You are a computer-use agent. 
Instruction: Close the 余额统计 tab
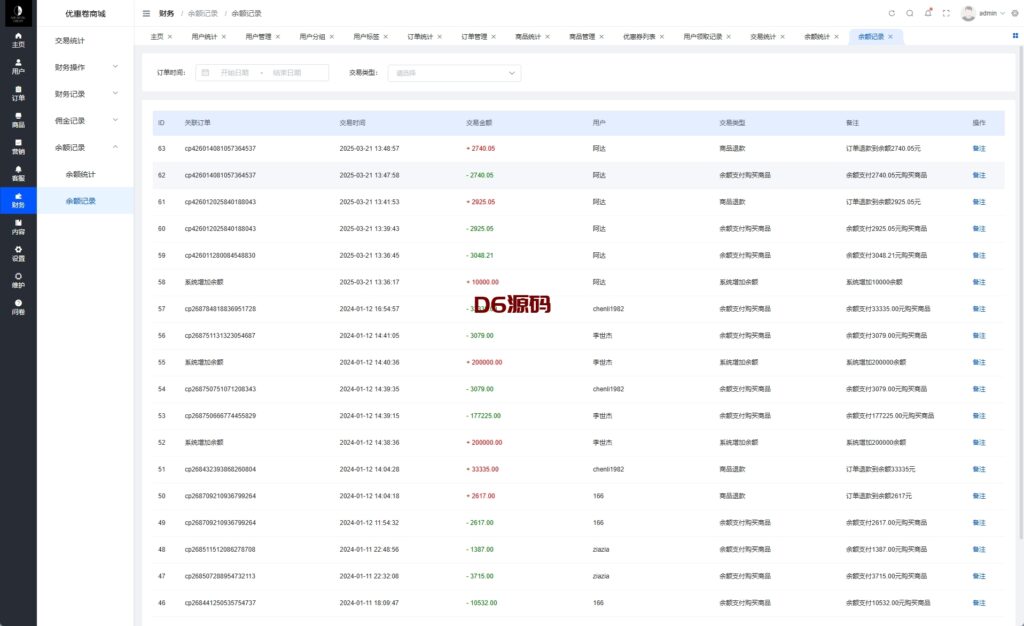pos(836,37)
